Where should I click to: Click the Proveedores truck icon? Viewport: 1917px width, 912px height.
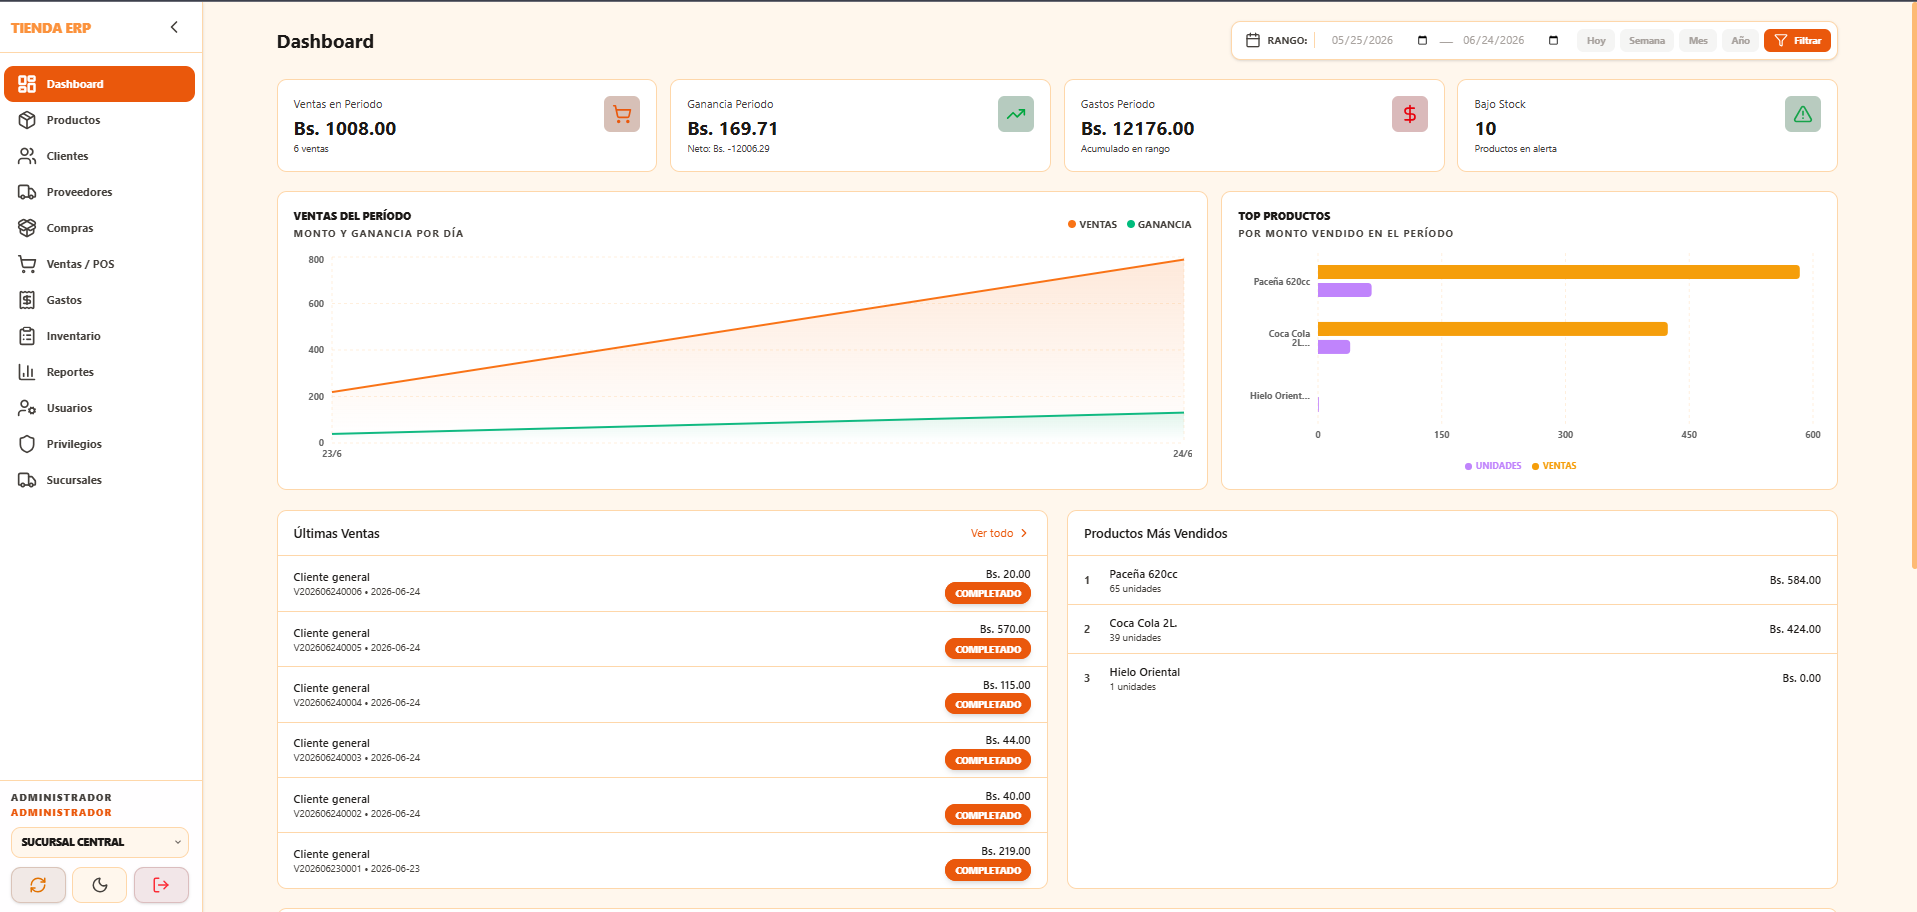(x=27, y=192)
